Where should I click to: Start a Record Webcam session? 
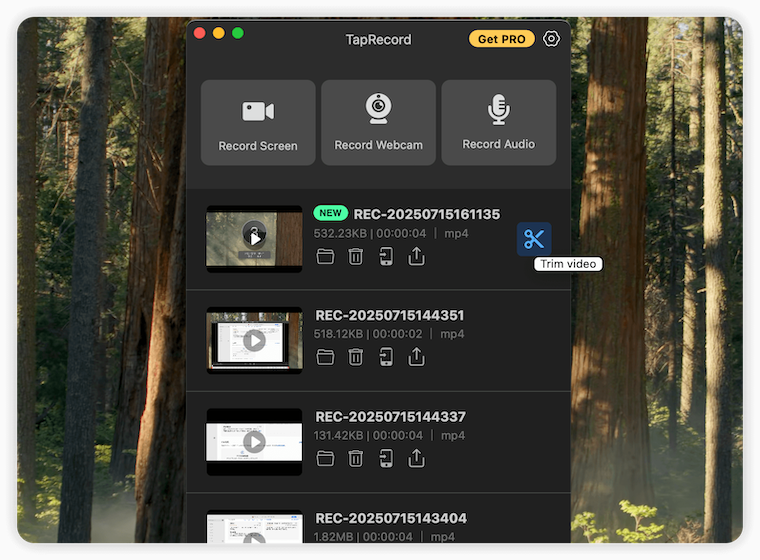coord(378,122)
